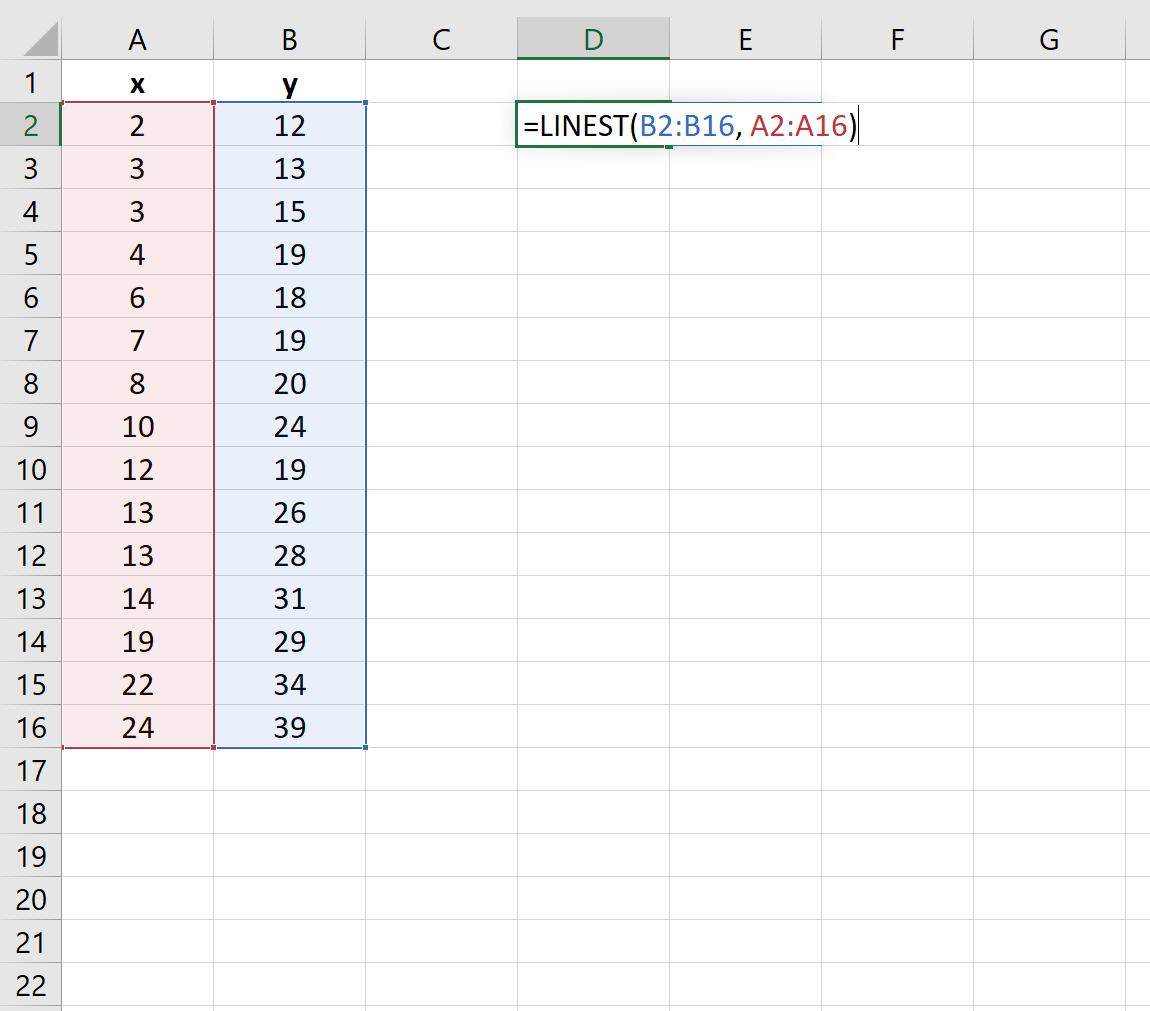Select cell B11 containing value 26
Image resolution: width=1150 pixels, height=1011 pixels.
[289, 512]
